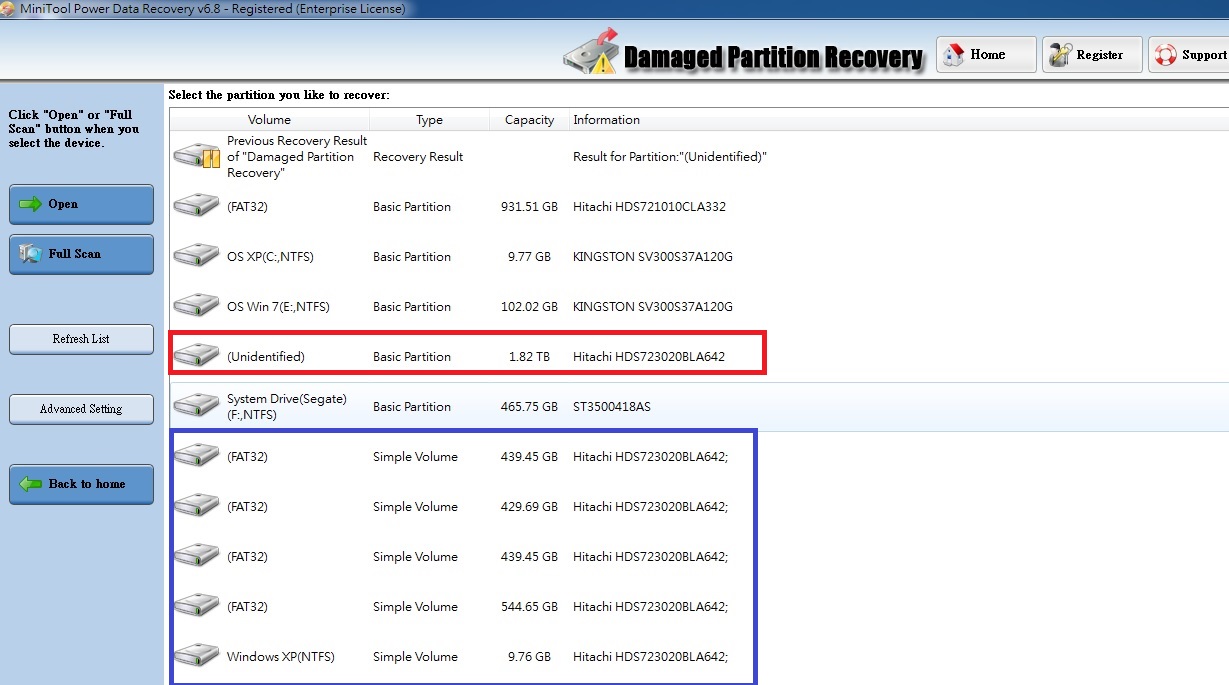Select drive icon of OS XP partition
This screenshot has height=685, width=1229.
[196, 256]
